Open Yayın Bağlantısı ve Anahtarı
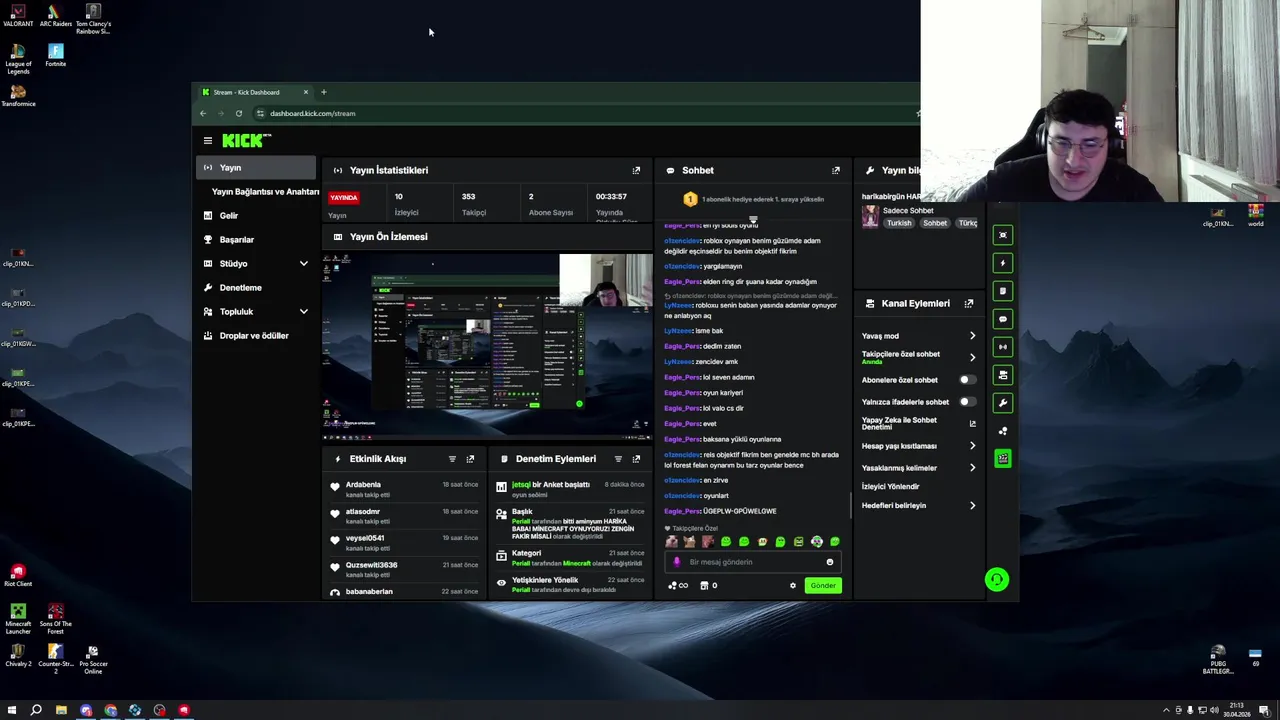Image resolution: width=1280 pixels, height=720 pixels. click(x=265, y=192)
